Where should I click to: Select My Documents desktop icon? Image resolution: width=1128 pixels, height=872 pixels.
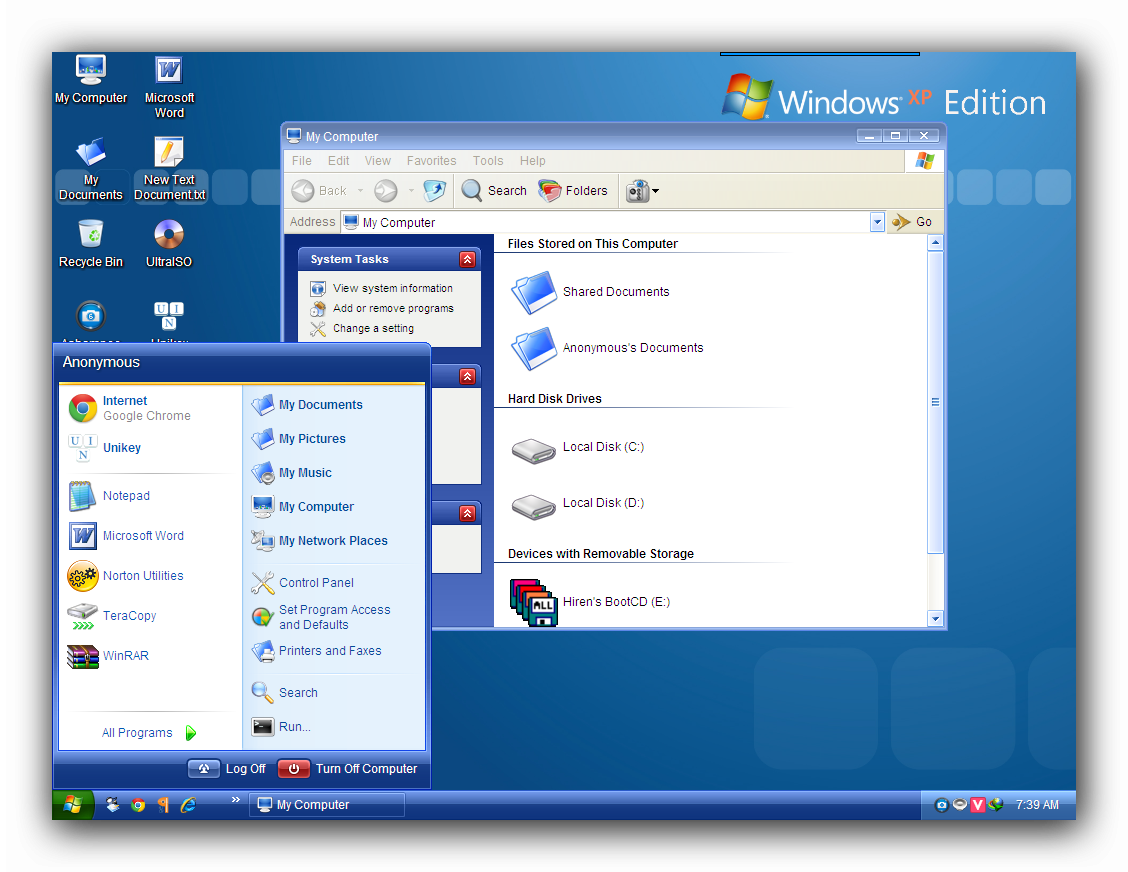[x=91, y=169]
